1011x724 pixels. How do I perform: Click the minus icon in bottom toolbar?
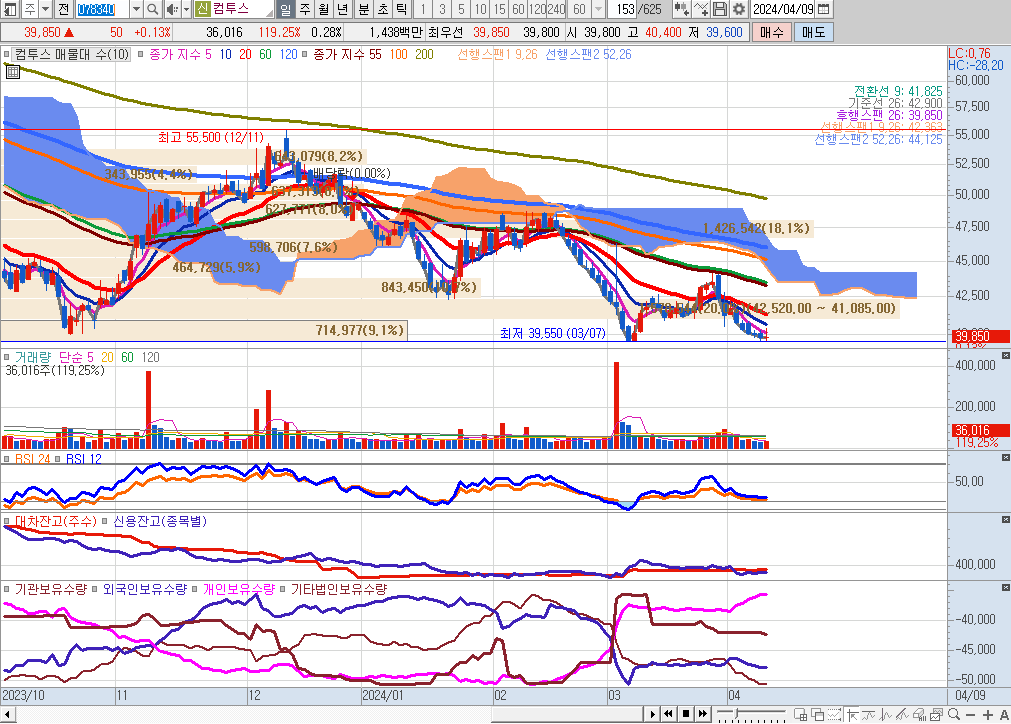click(971, 714)
